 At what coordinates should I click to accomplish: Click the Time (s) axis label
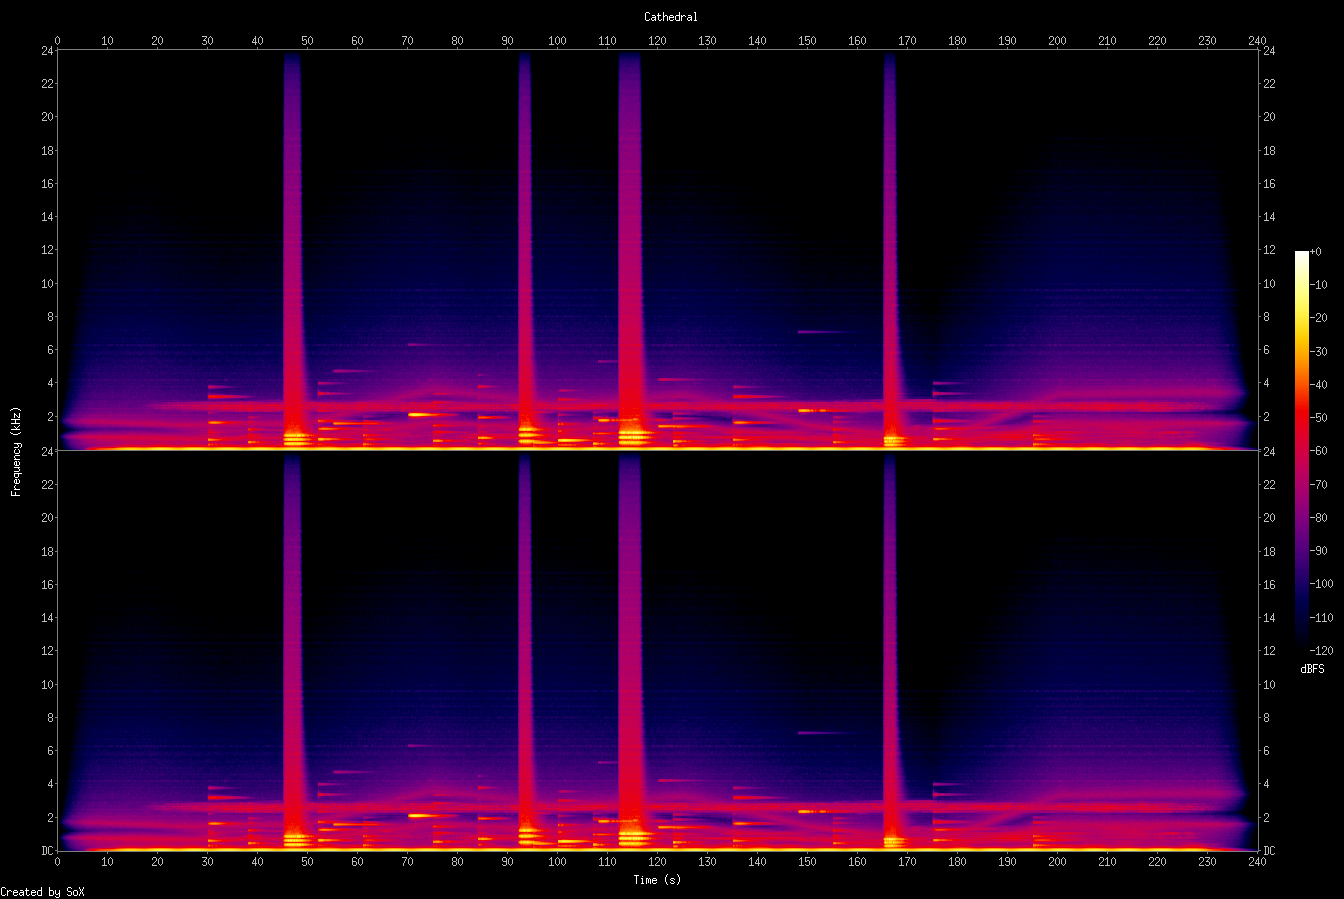point(656,880)
